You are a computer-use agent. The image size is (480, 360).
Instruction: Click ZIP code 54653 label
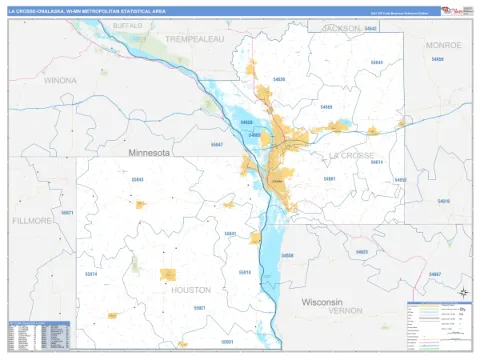point(400,180)
